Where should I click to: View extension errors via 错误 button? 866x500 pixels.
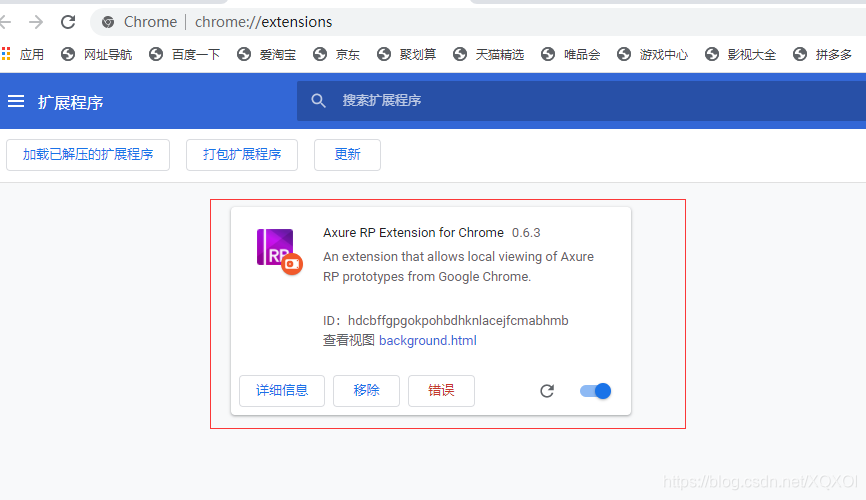(441, 391)
